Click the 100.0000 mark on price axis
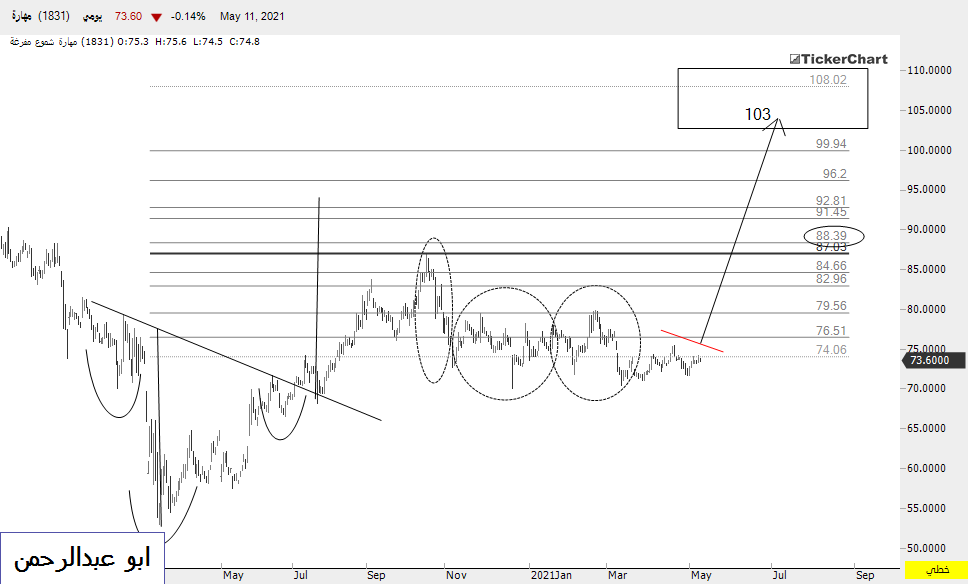This screenshot has width=968, height=584. coord(928,150)
